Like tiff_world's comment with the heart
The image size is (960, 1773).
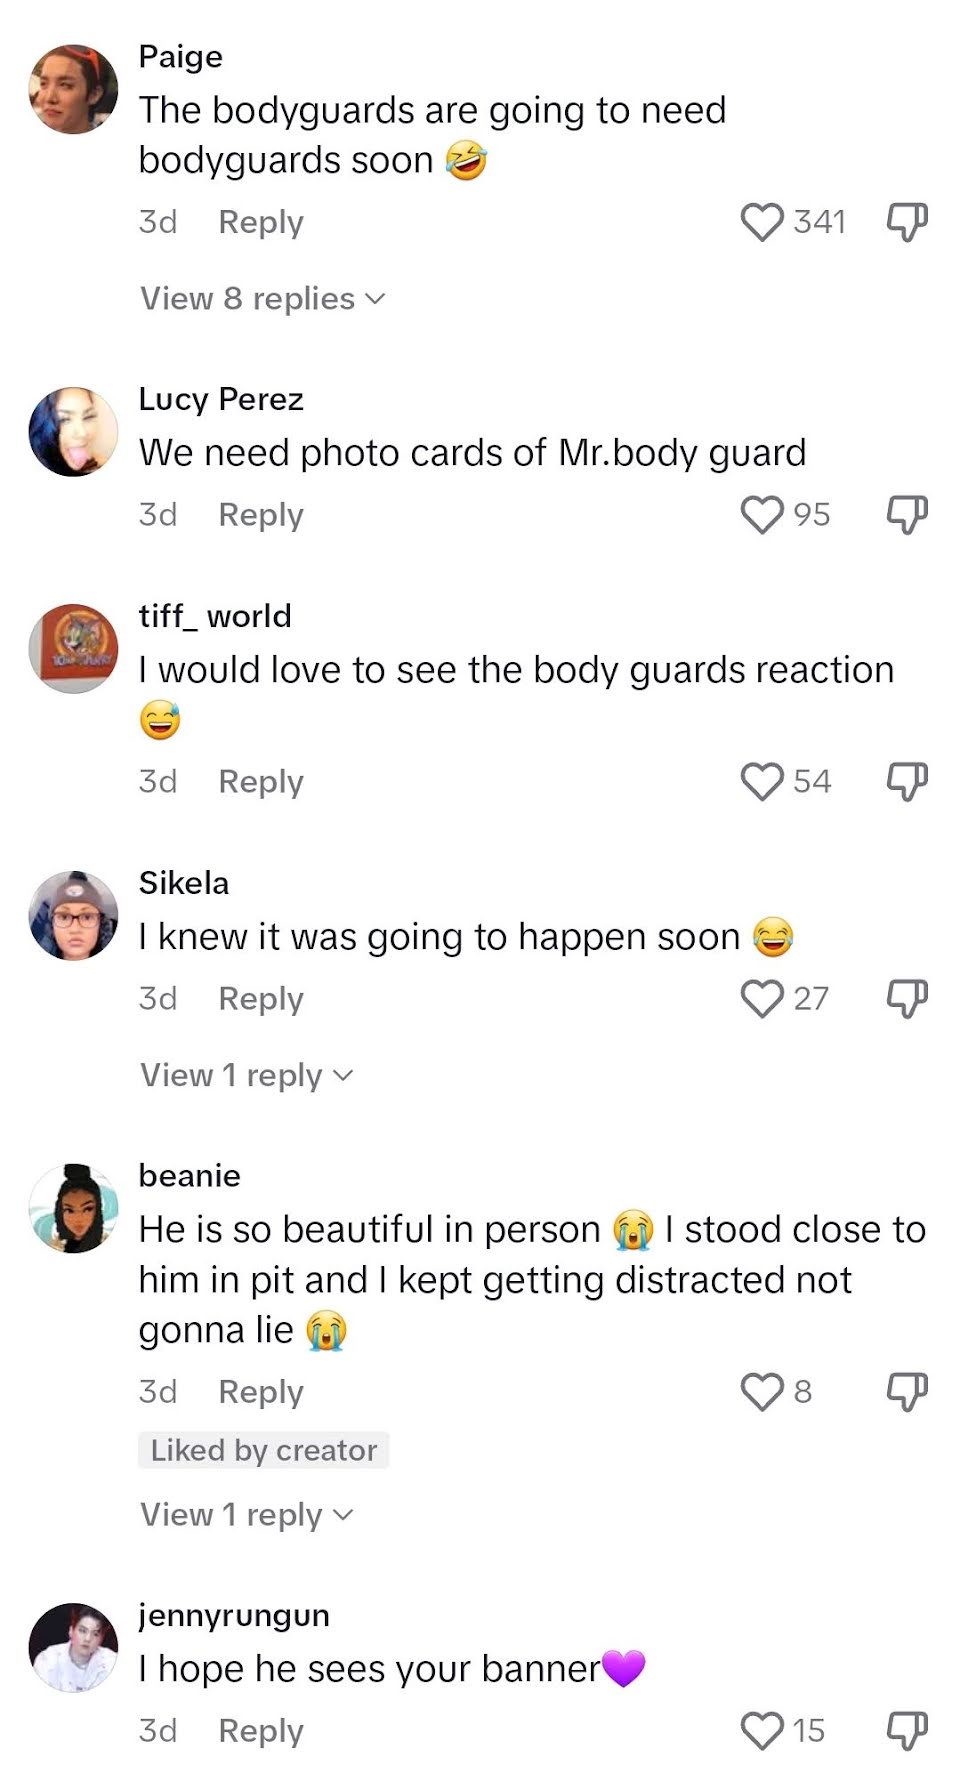pyautogui.click(x=762, y=782)
